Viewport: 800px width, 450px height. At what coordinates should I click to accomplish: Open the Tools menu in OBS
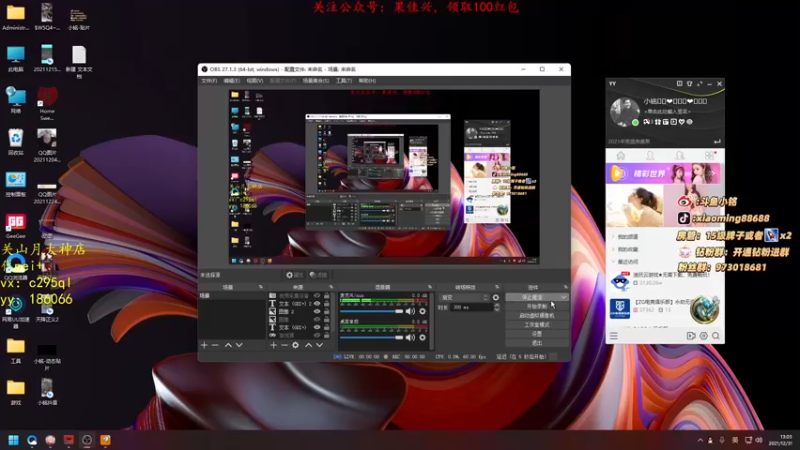(344, 81)
